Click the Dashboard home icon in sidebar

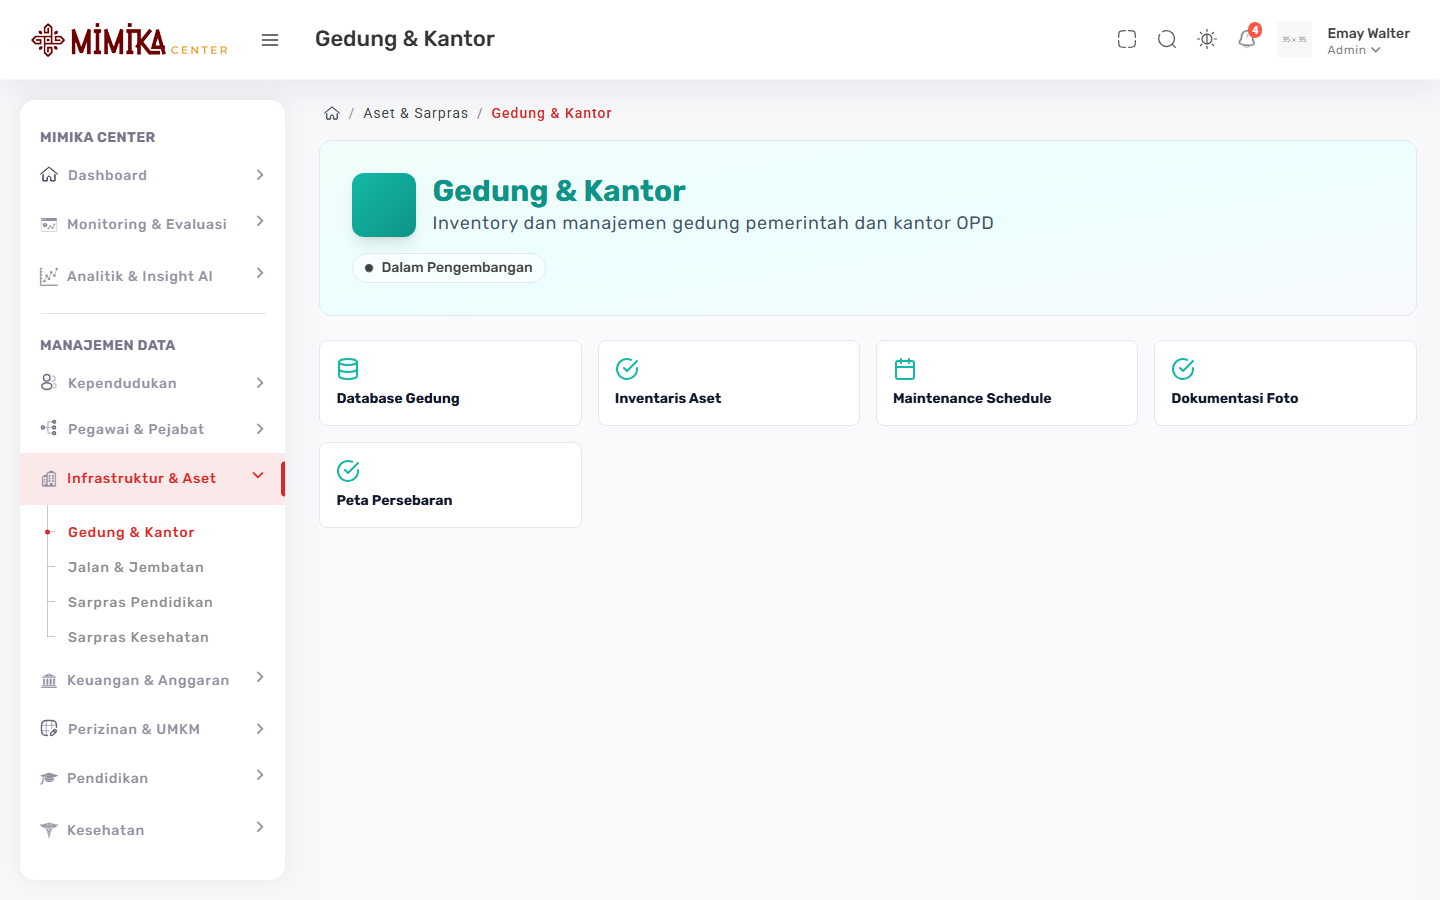pyautogui.click(x=49, y=175)
